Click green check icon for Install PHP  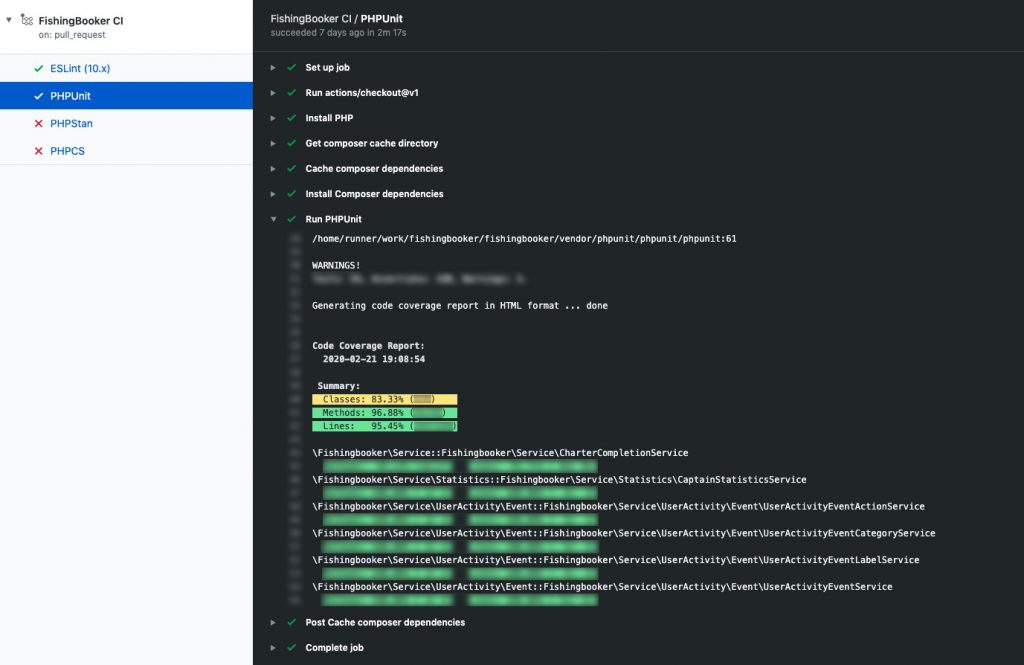tap(291, 118)
